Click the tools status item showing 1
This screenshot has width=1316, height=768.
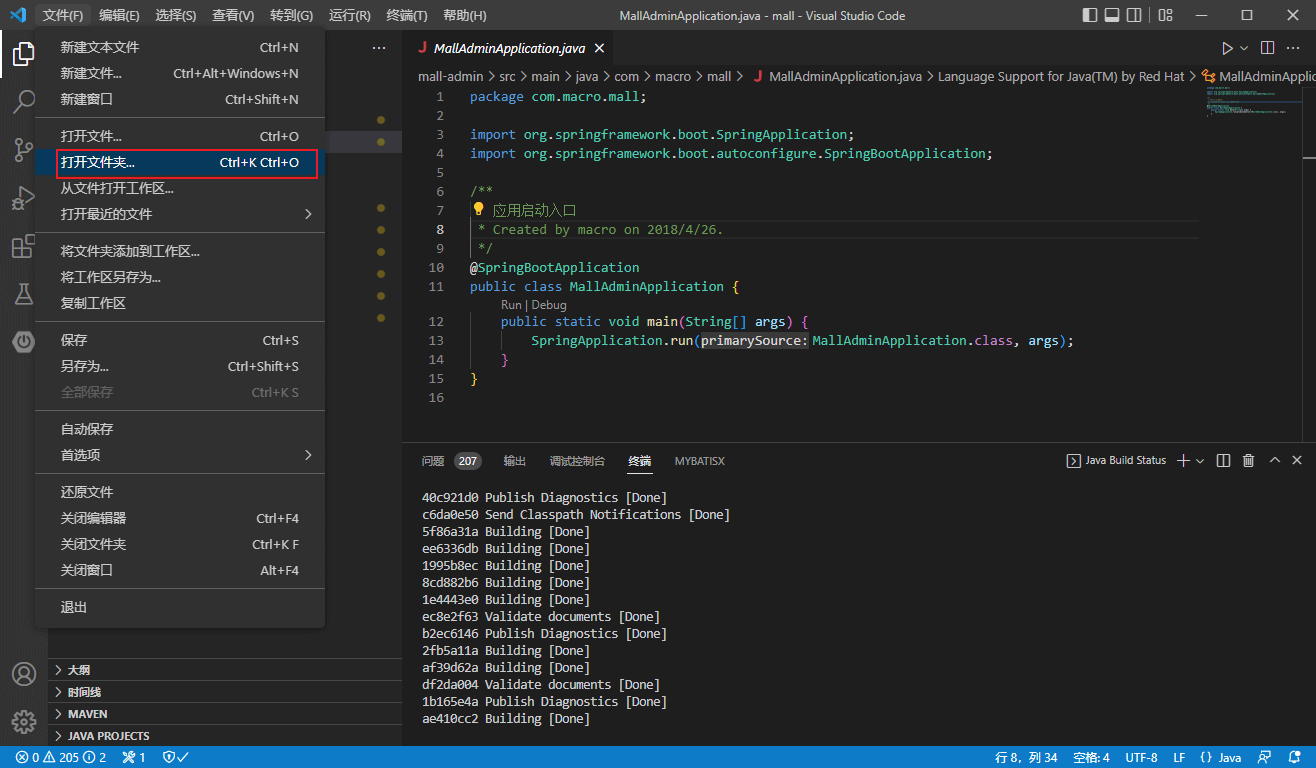point(134,757)
